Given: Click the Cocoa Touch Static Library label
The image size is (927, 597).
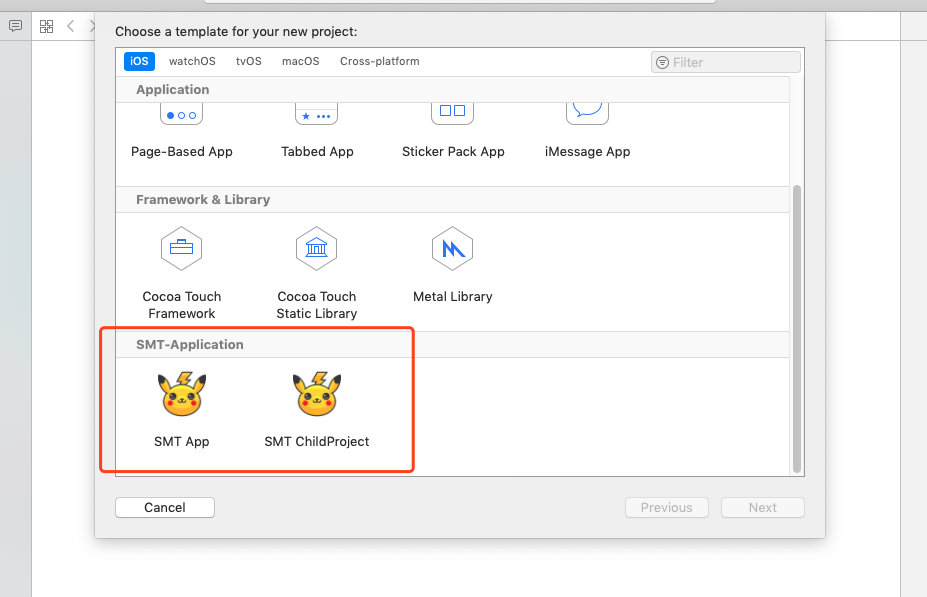Looking at the screenshot, I should point(316,304).
